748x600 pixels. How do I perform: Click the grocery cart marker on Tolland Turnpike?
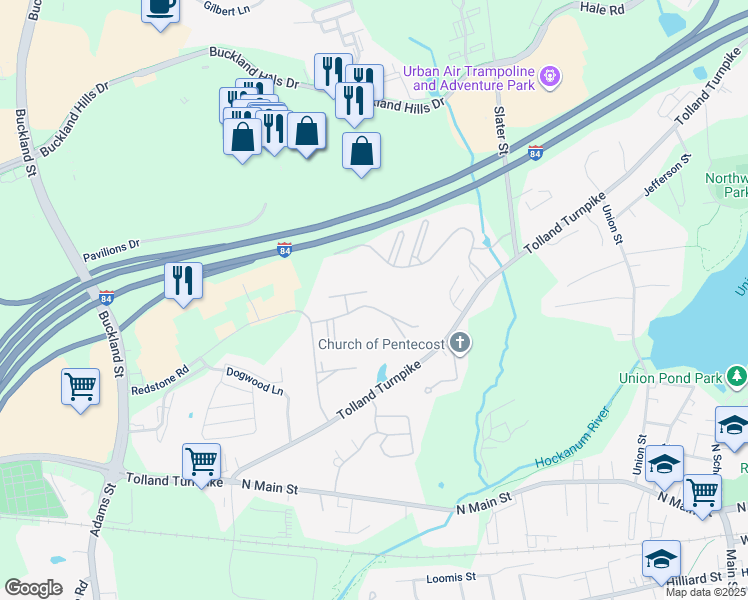(201, 462)
